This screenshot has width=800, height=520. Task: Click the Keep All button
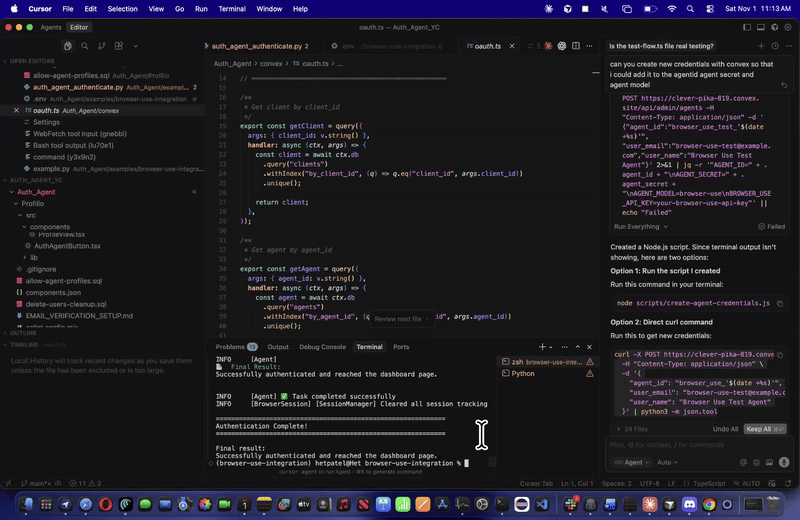pyautogui.click(x=764, y=429)
